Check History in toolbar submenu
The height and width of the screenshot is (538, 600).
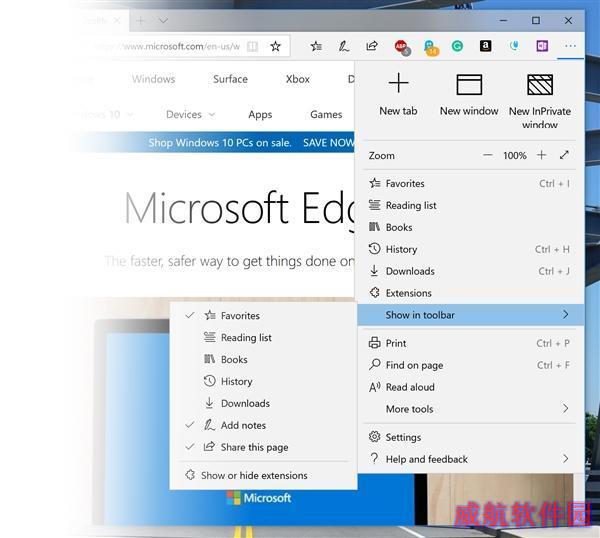pos(263,381)
